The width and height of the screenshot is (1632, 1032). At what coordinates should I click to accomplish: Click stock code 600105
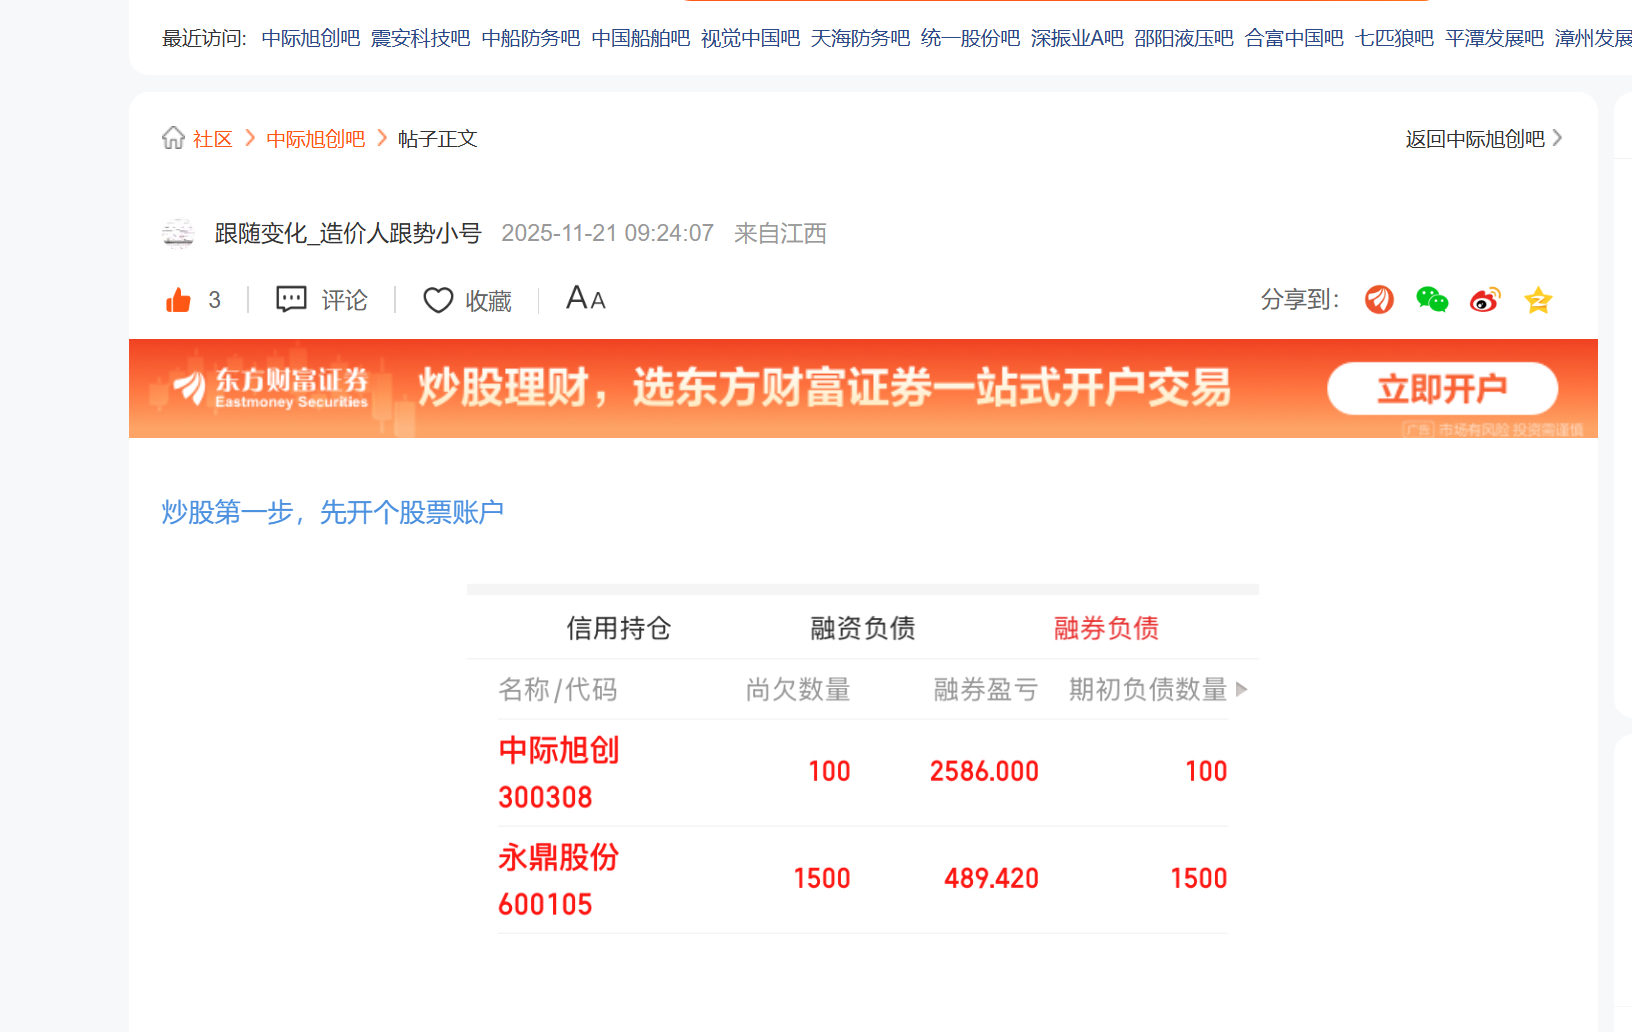[x=546, y=904]
